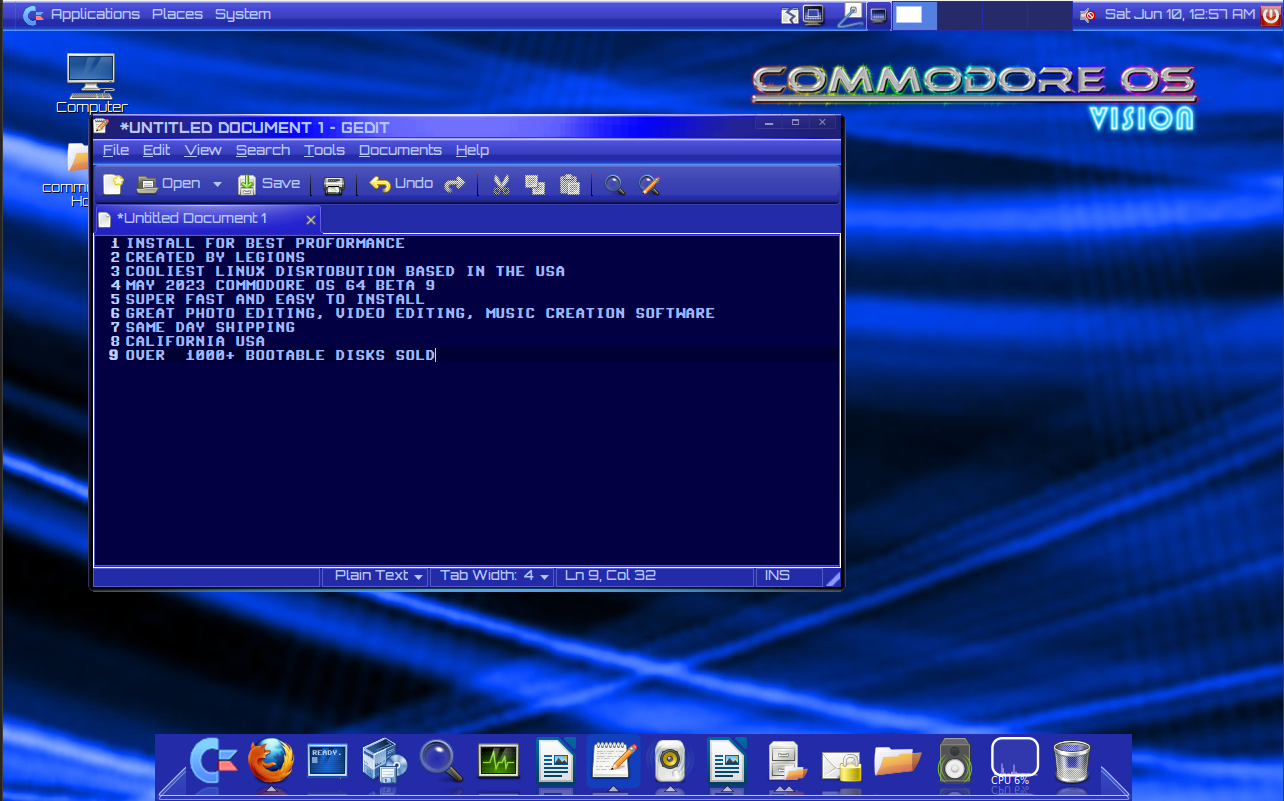The image size is (1284, 801).
Task: Open the Applications menu in top panel
Action: pos(95,14)
